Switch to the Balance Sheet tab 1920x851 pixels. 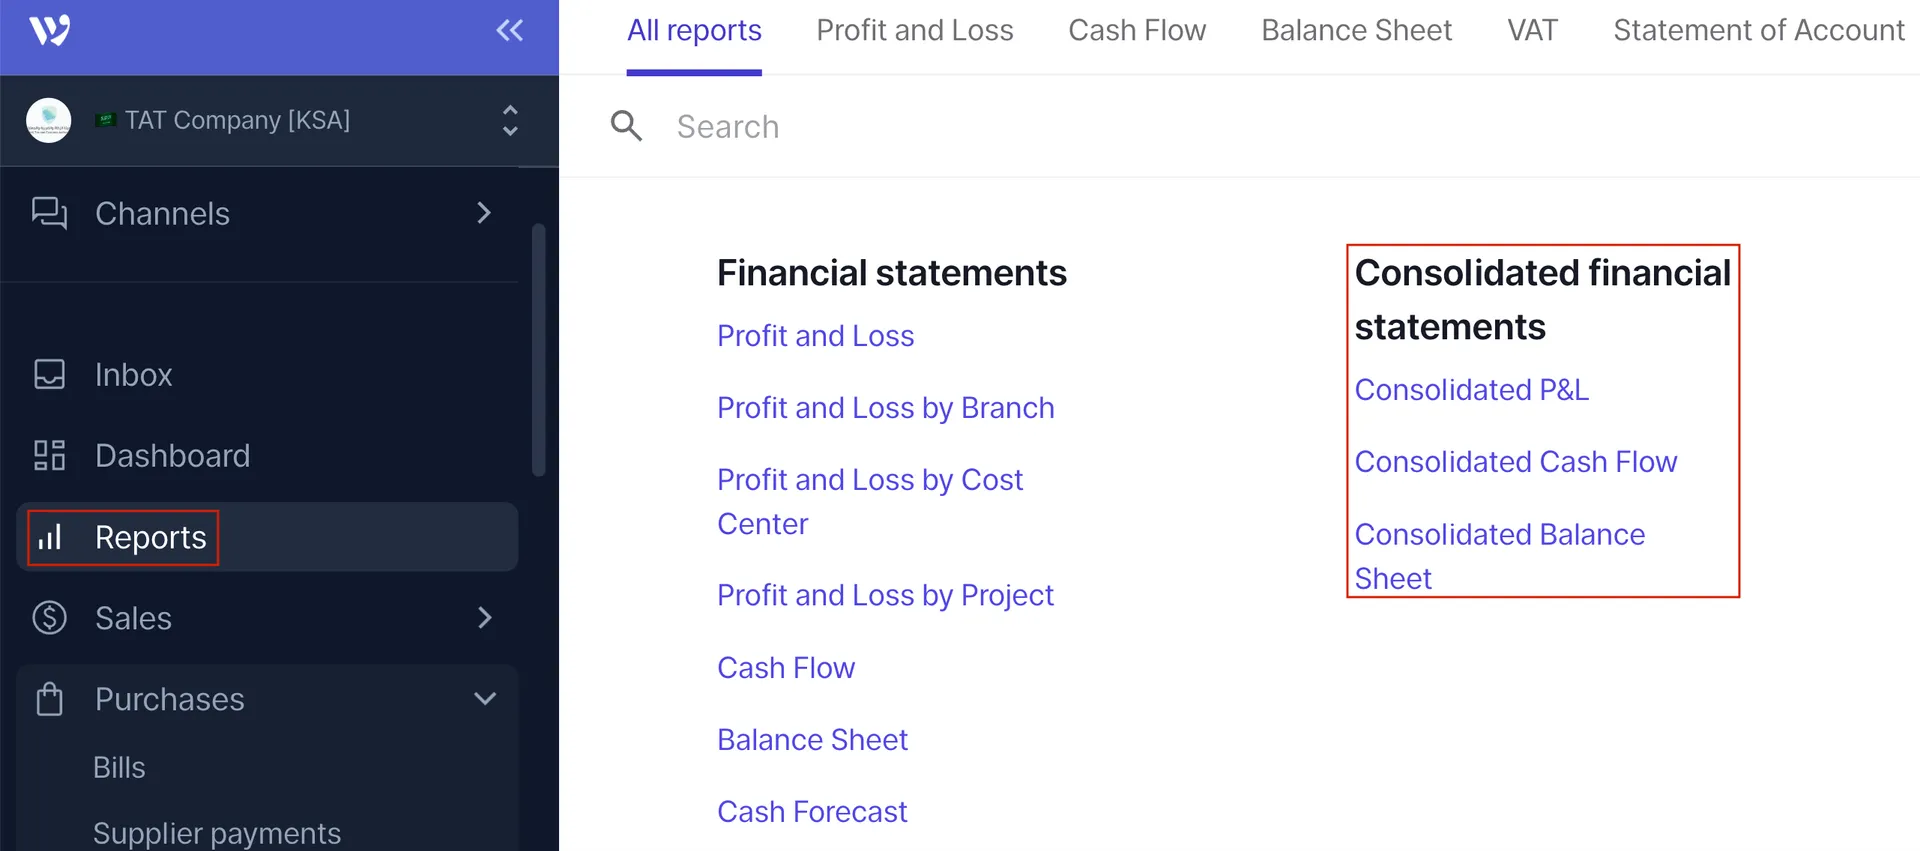pos(1355,30)
